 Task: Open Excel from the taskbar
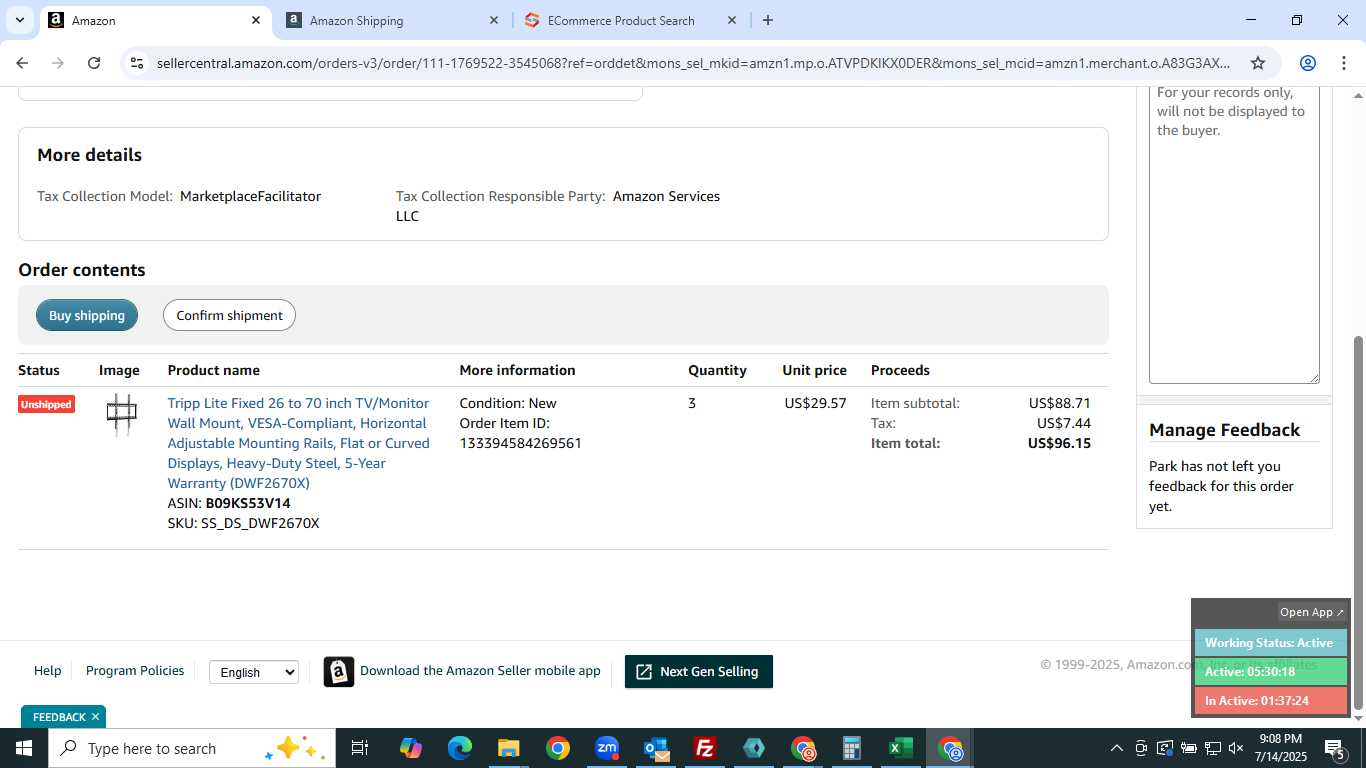click(901, 748)
